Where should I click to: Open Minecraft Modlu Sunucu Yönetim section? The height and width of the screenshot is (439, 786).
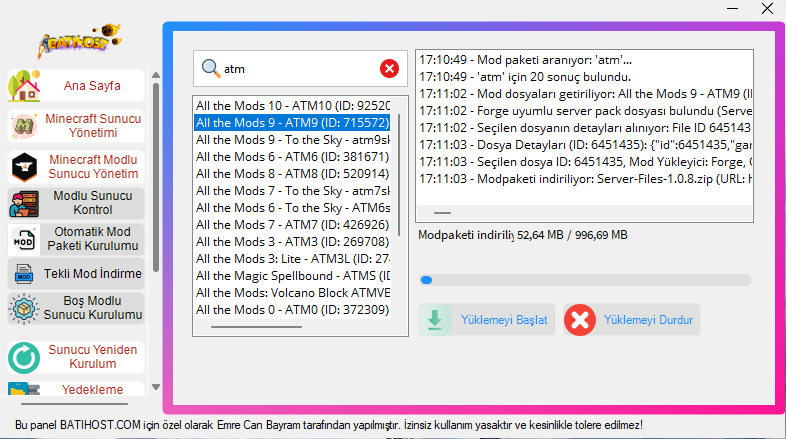(x=76, y=167)
